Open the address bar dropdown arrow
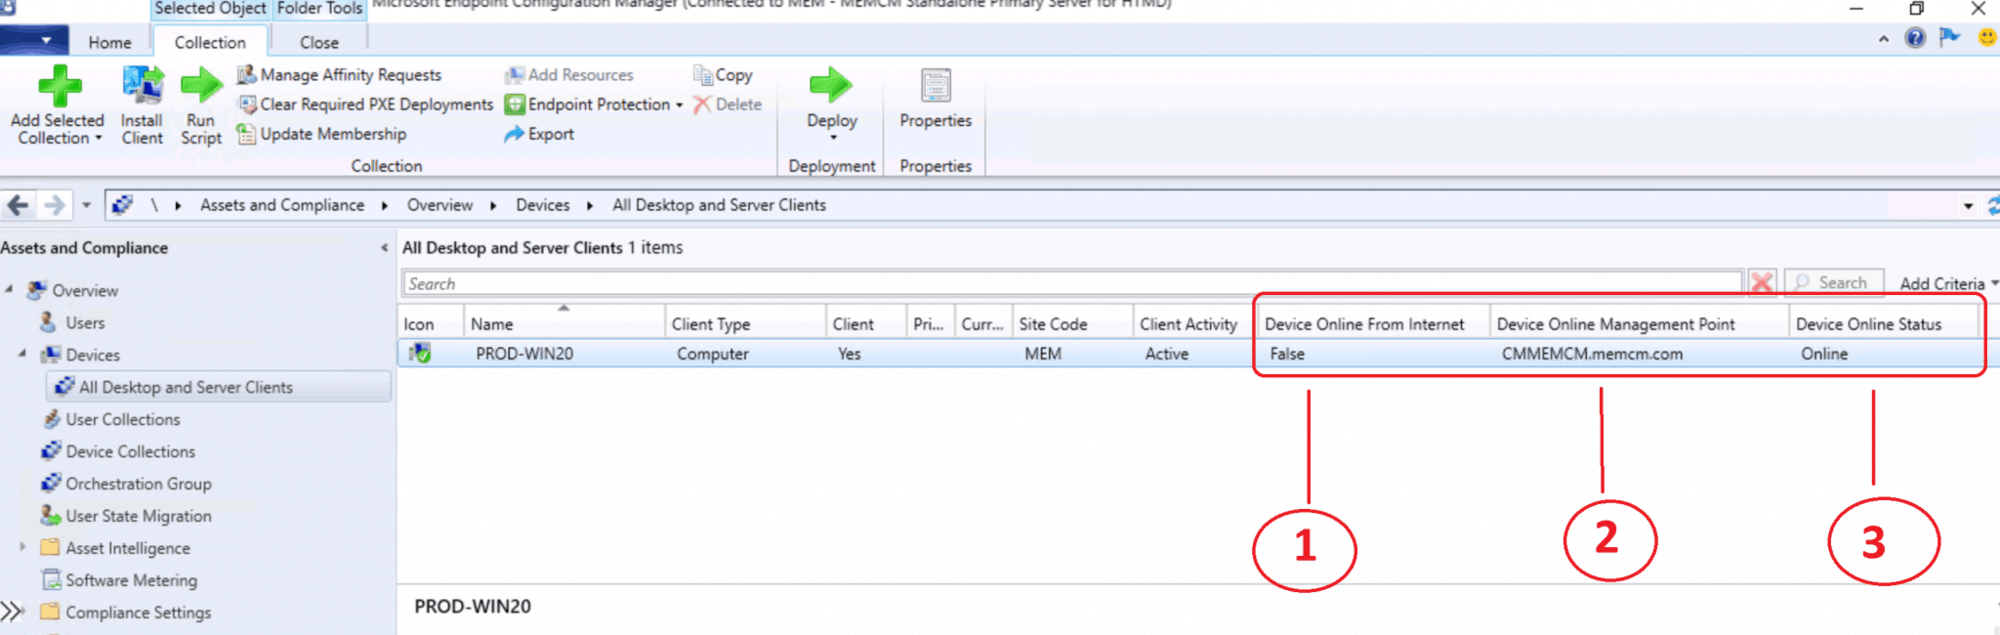The height and width of the screenshot is (635, 2000). [1968, 206]
